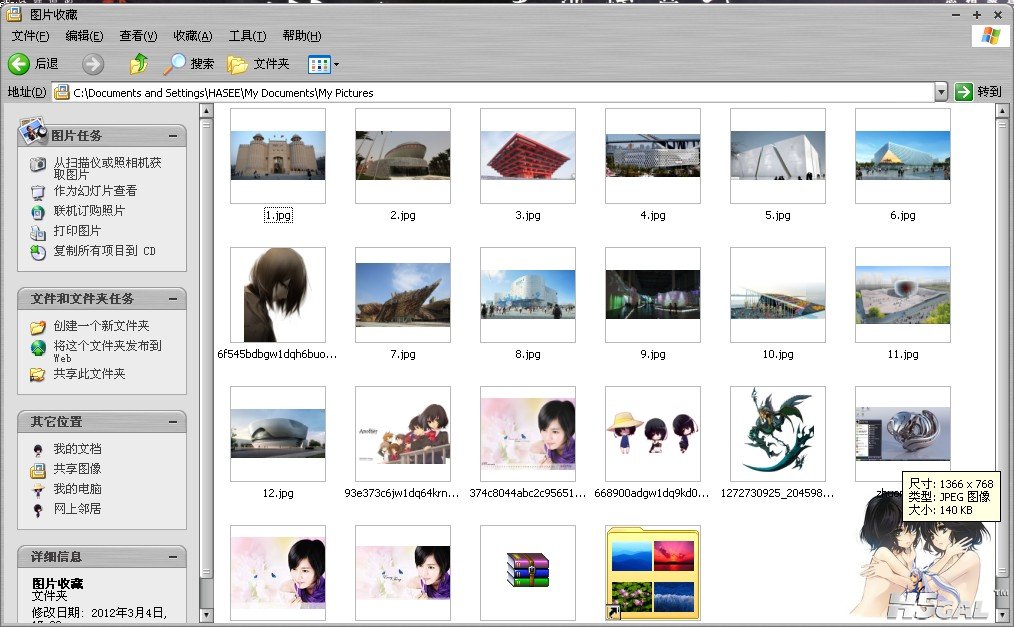This screenshot has width=1014, height=627.
Task: Click the green Go arrow button
Action: point(964,92)
